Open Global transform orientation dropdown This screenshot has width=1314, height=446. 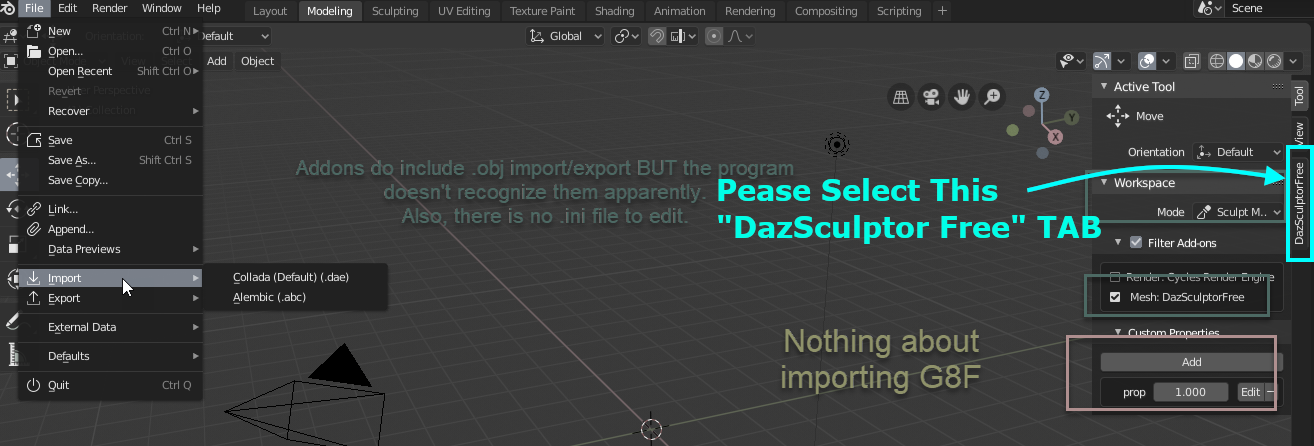(566, 36)
